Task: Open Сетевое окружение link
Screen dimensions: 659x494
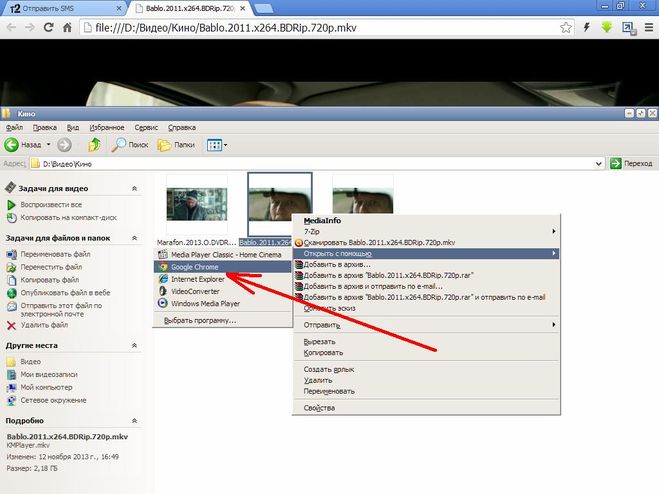Action: (x=53, y=400)
